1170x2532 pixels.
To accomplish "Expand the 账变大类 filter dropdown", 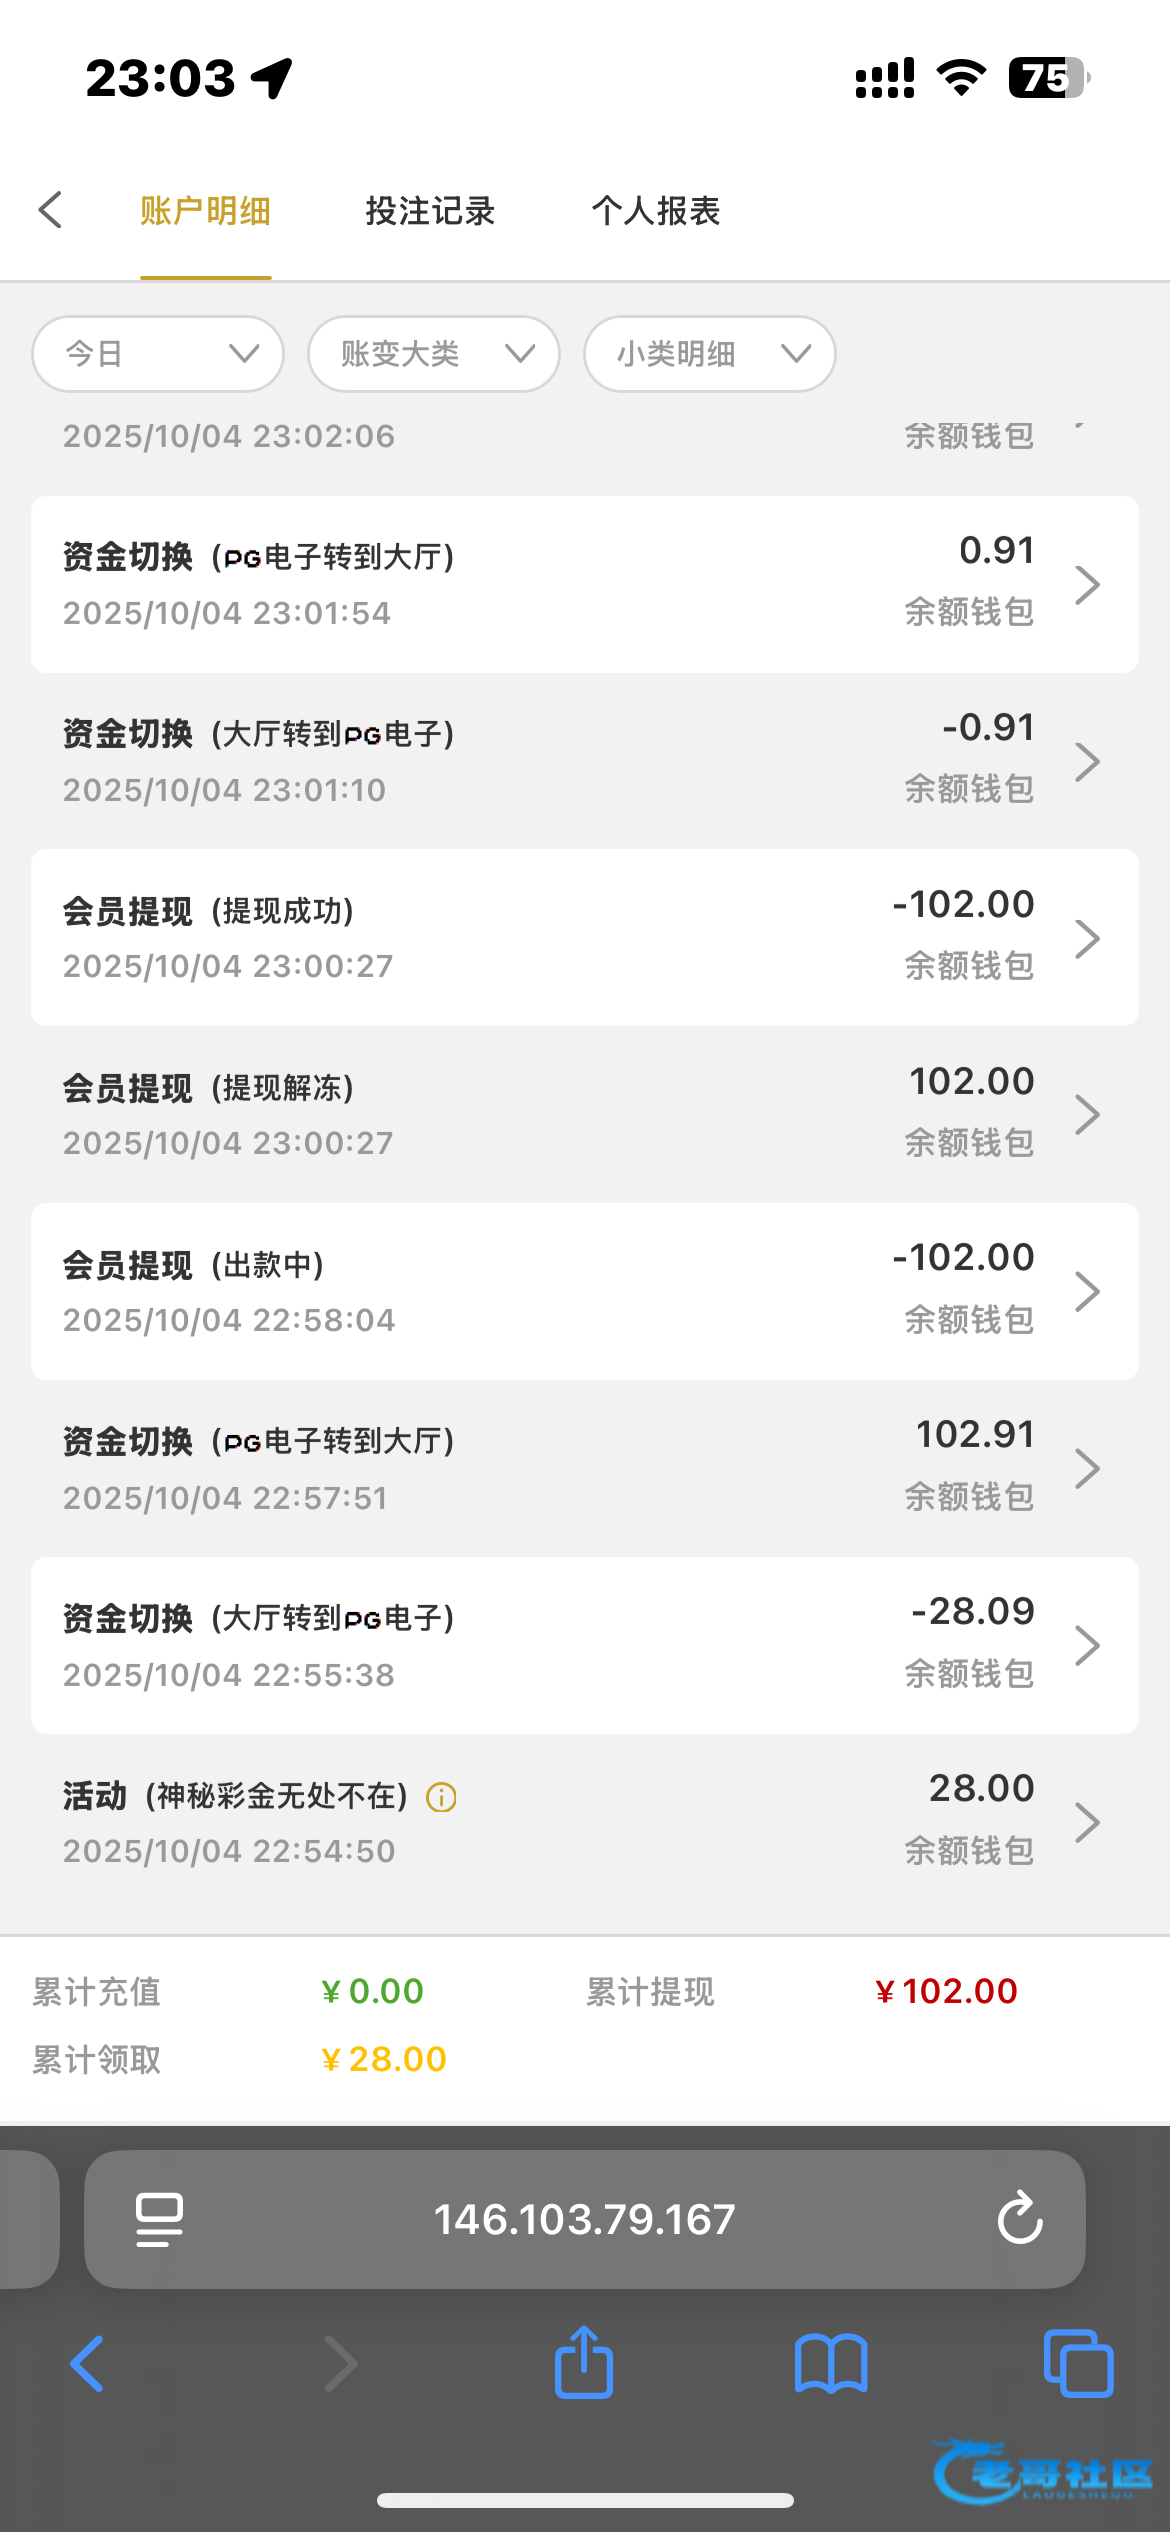I will click(x=434, y=354).
